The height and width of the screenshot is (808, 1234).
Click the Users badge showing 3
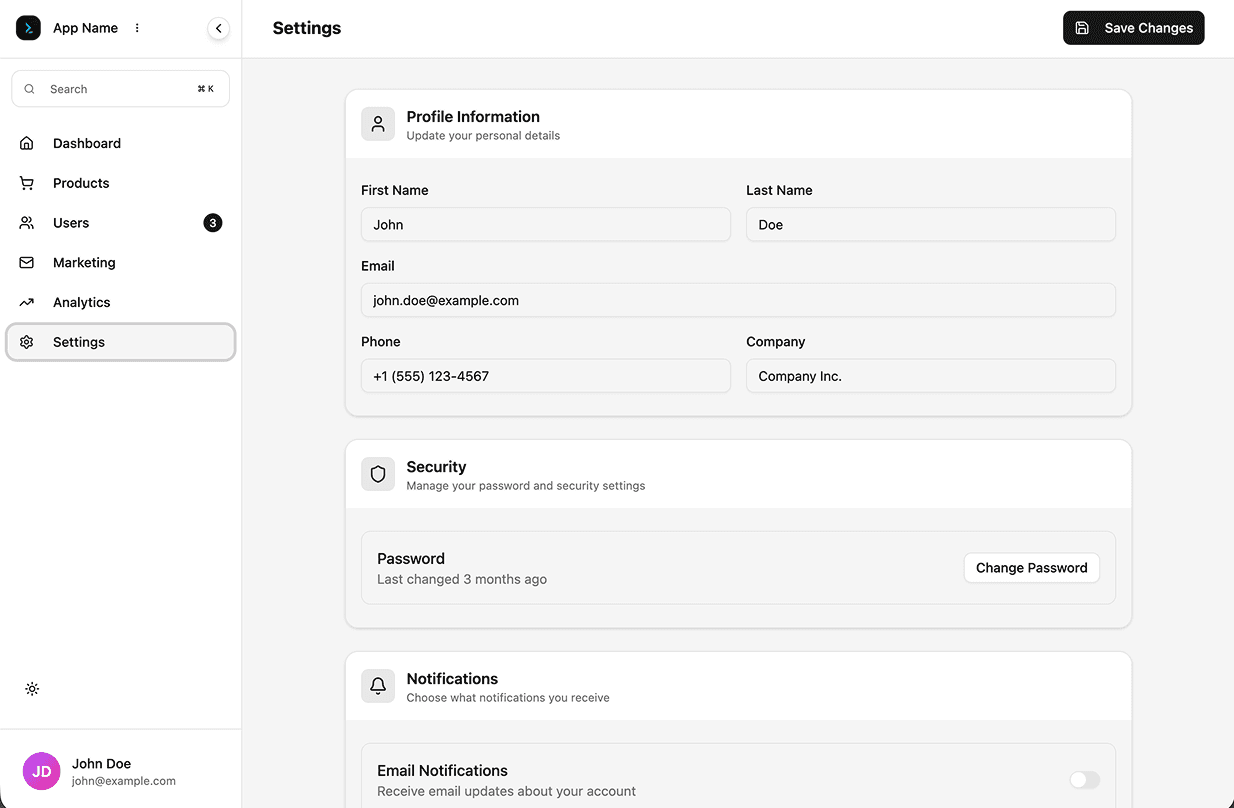(x=212, y=223)
